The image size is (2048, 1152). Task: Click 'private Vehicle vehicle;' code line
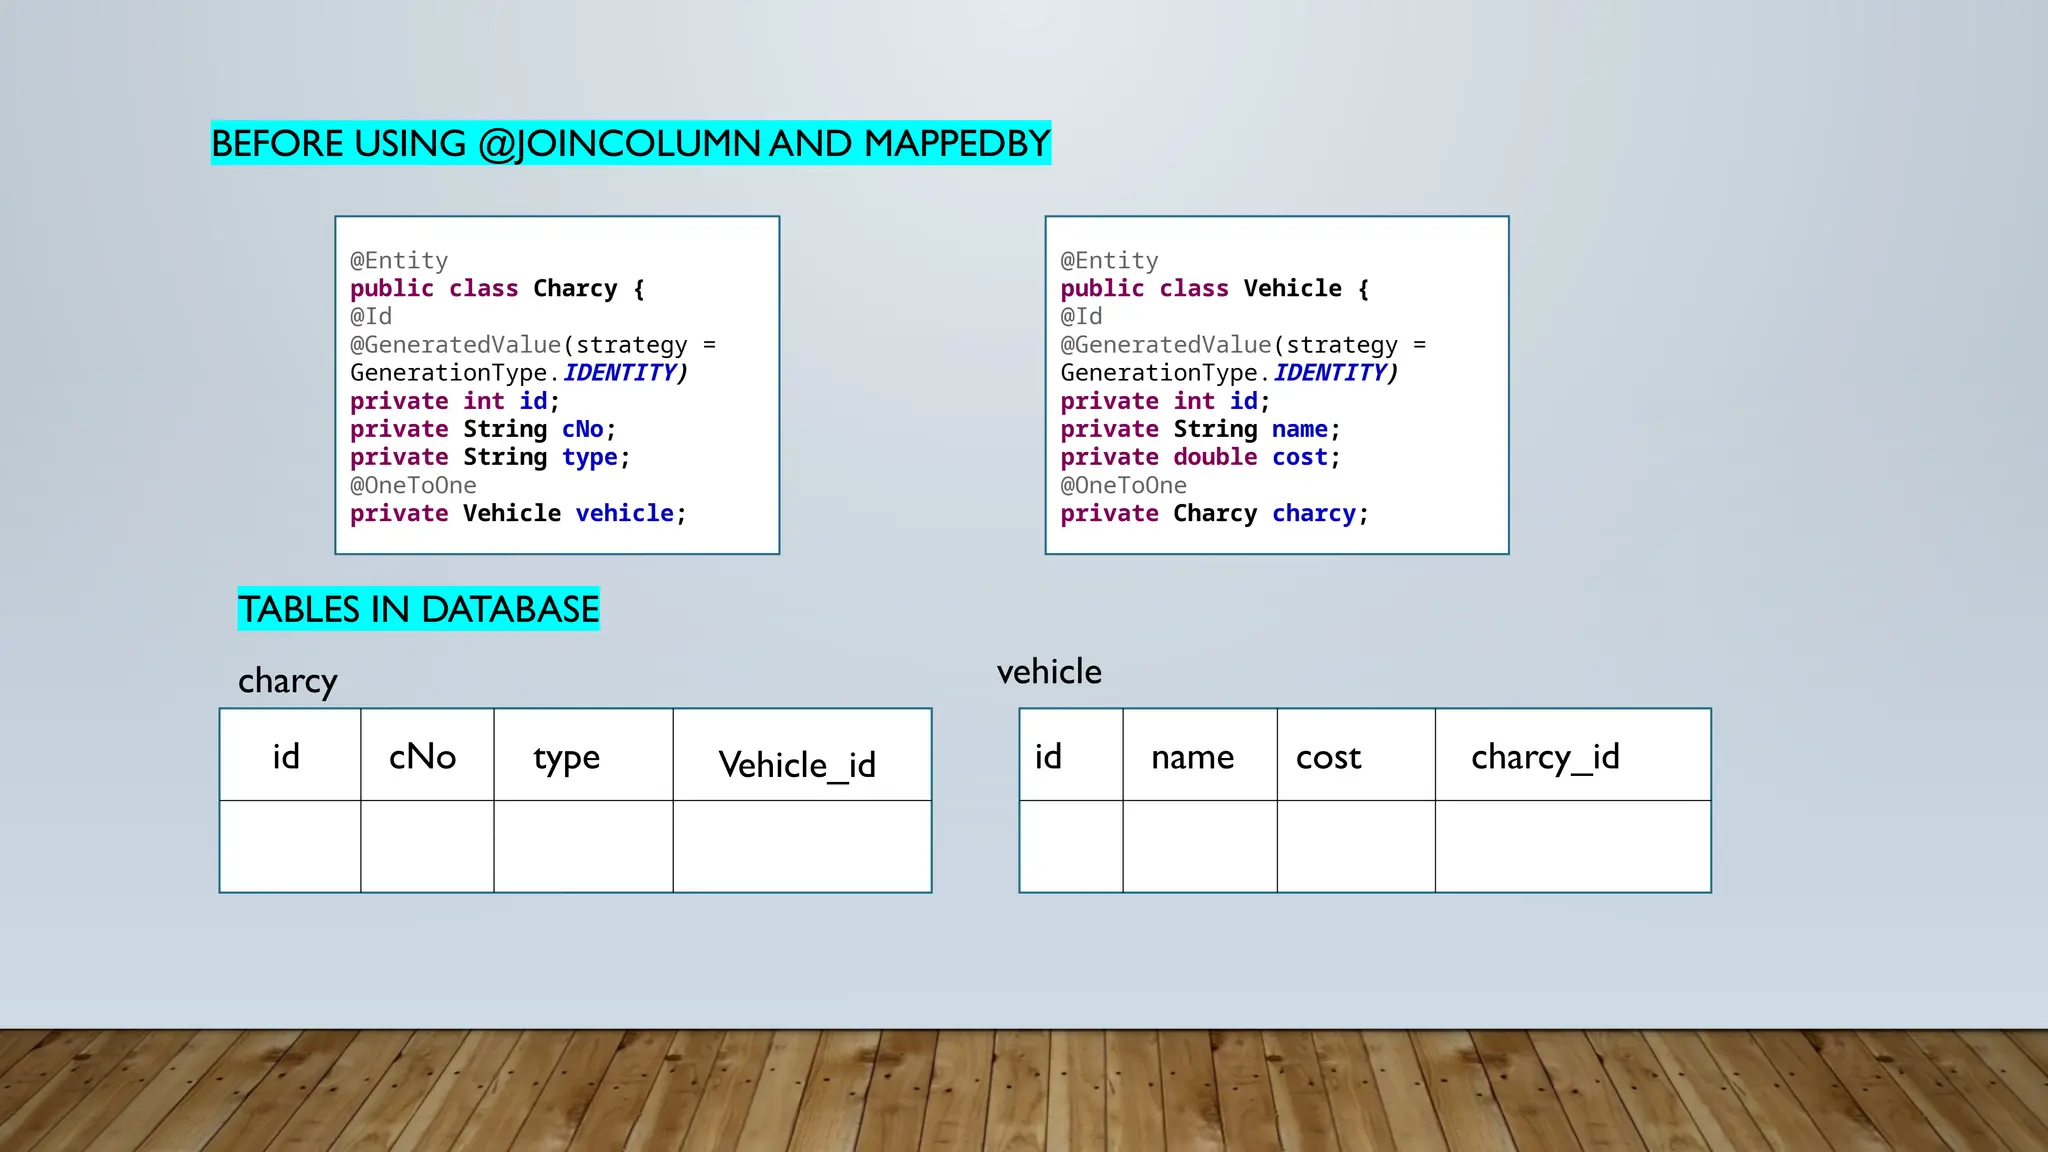pyautogui.click(x=518, y=514)
